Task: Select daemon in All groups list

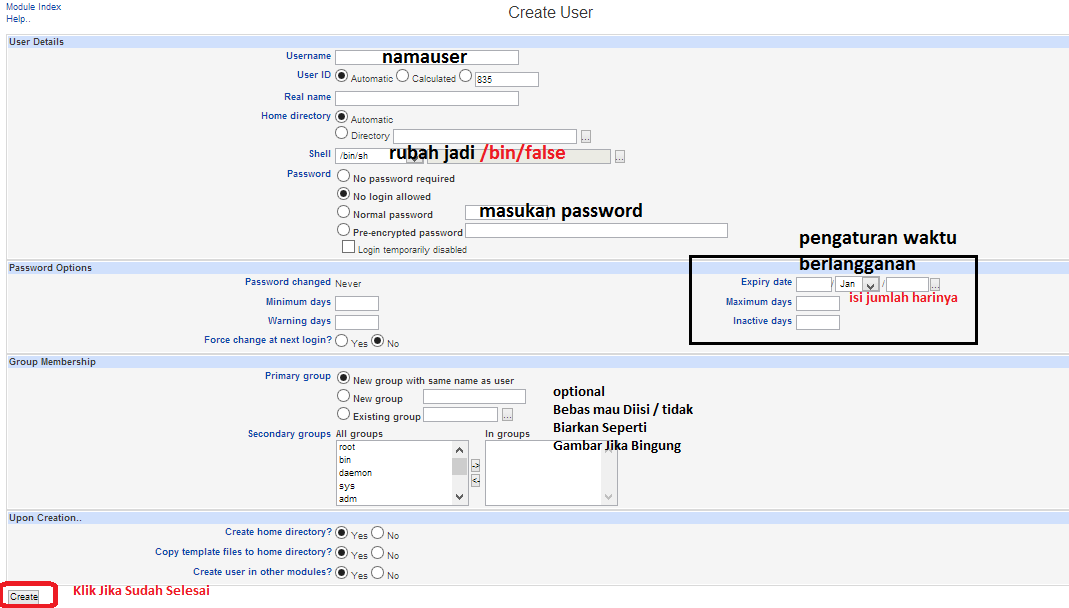Action: point(355,473)
